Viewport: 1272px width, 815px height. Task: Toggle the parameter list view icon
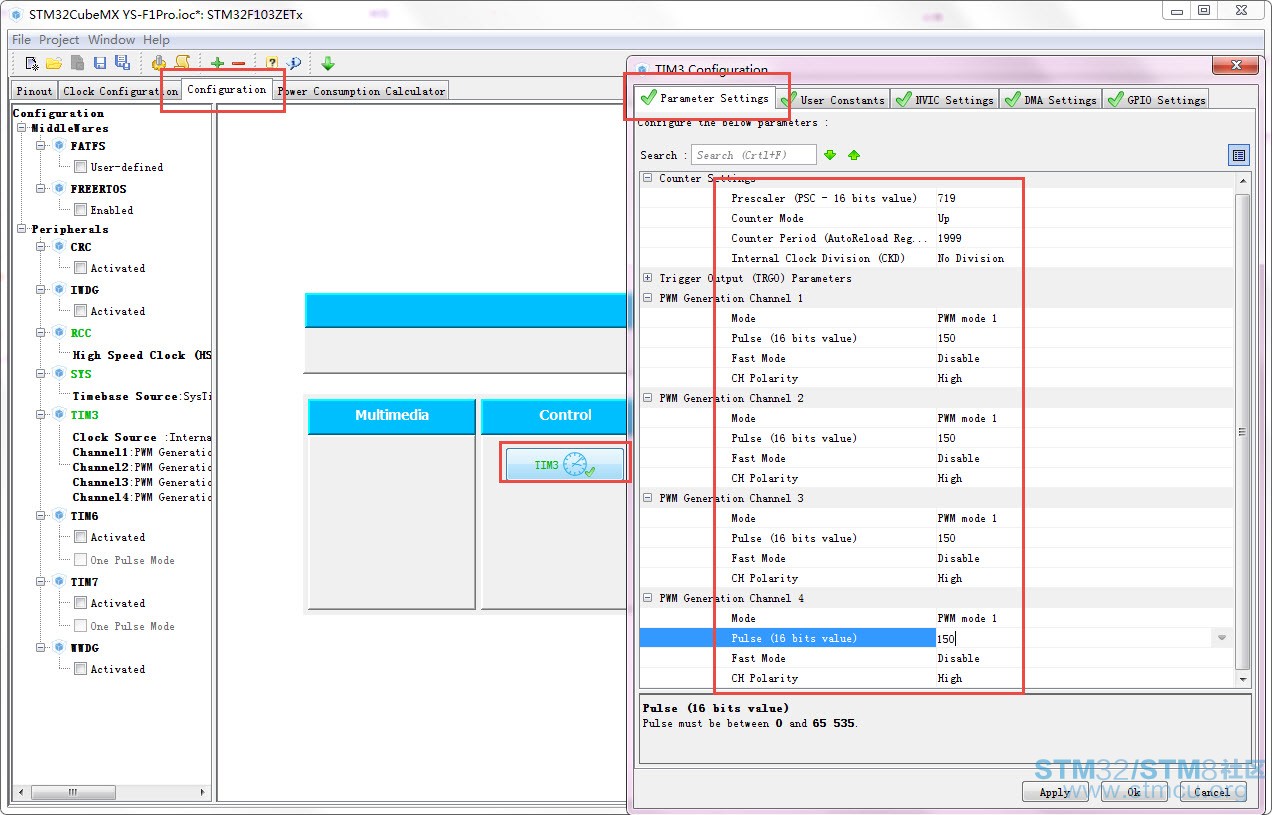[x=1239, y=155]
